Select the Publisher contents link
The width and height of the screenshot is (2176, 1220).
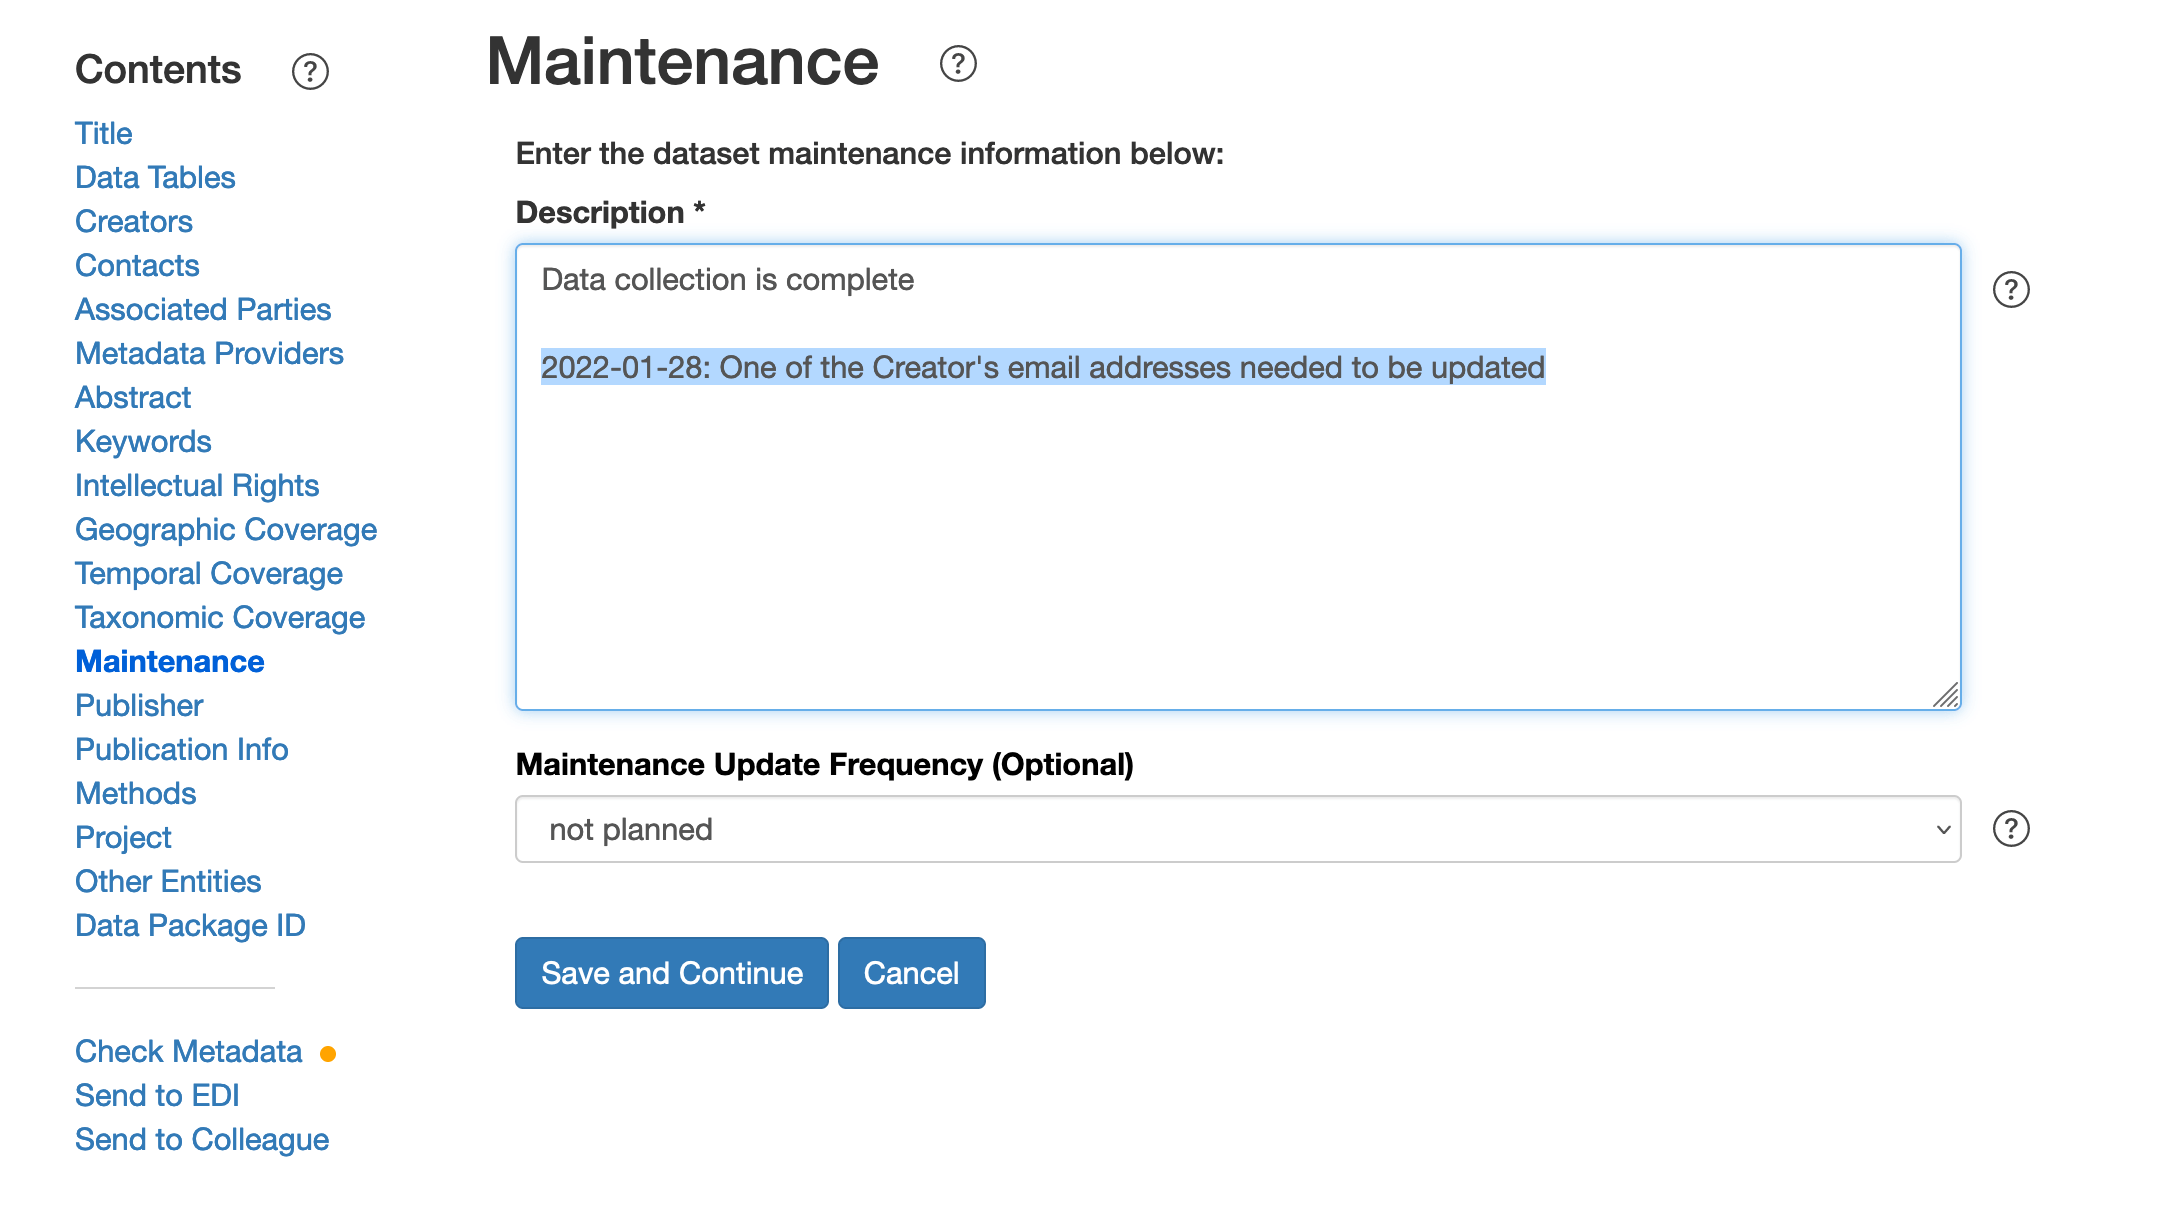(139, 705)
